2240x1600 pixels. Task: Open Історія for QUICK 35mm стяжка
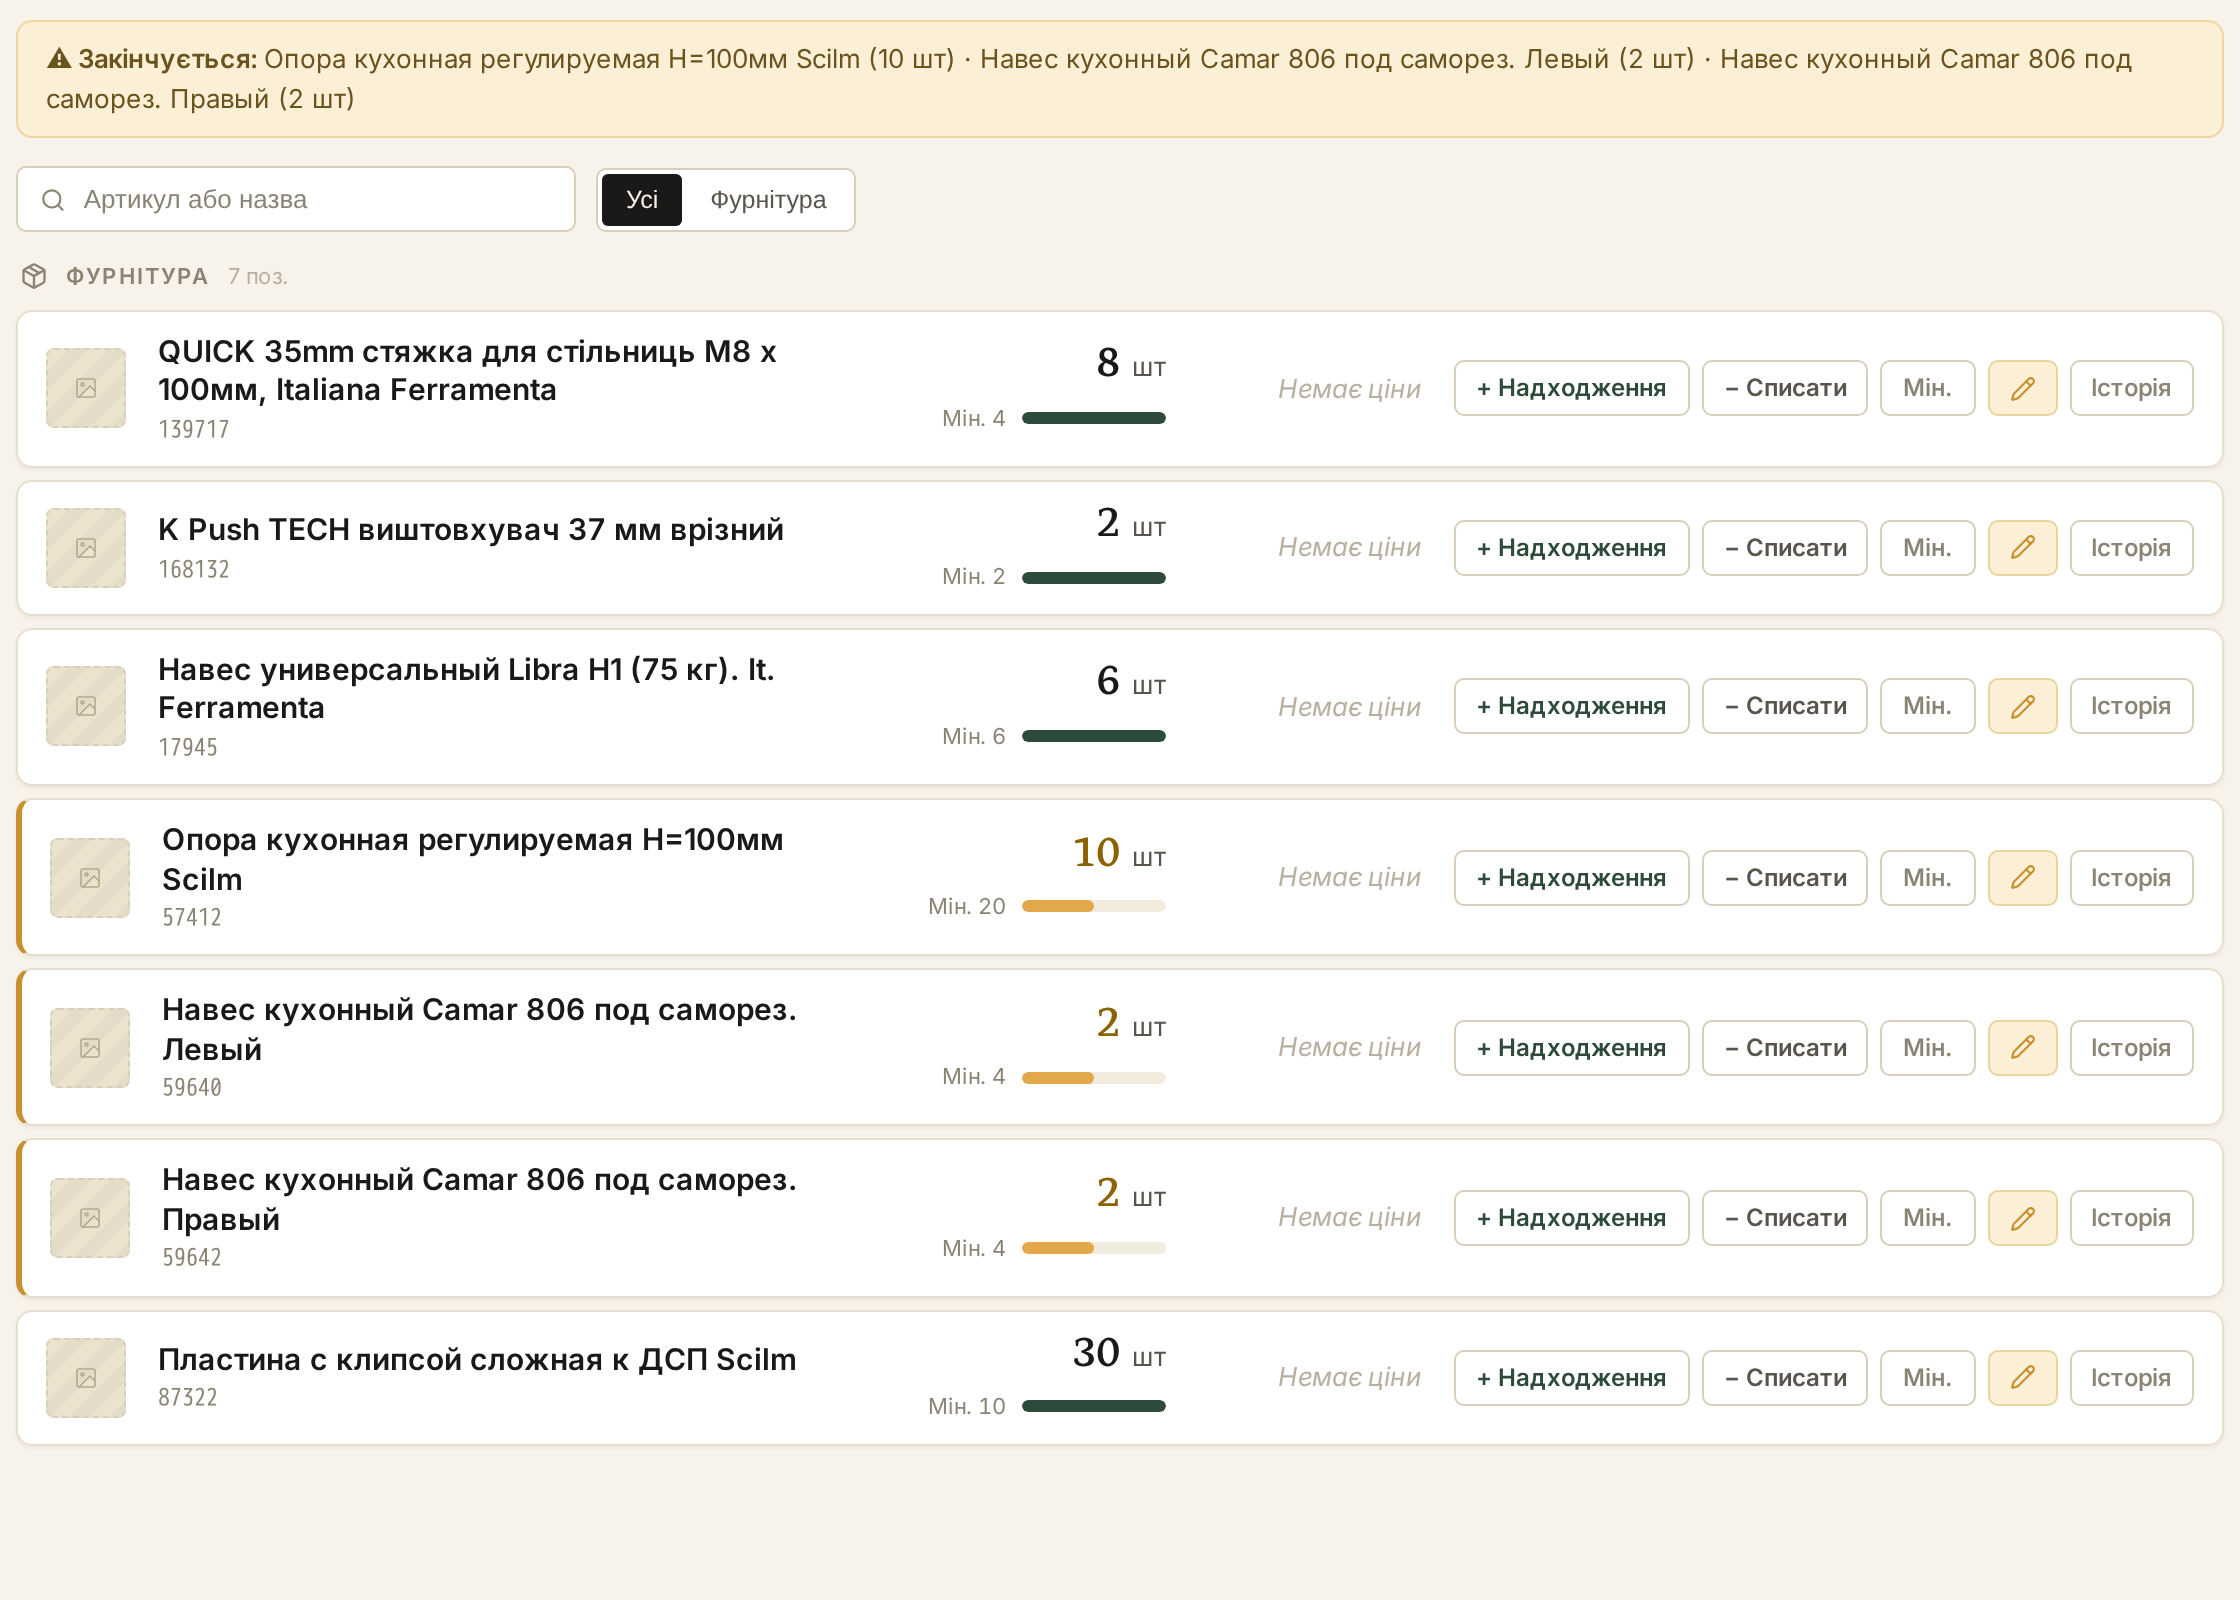click(x=2131, y=388)
